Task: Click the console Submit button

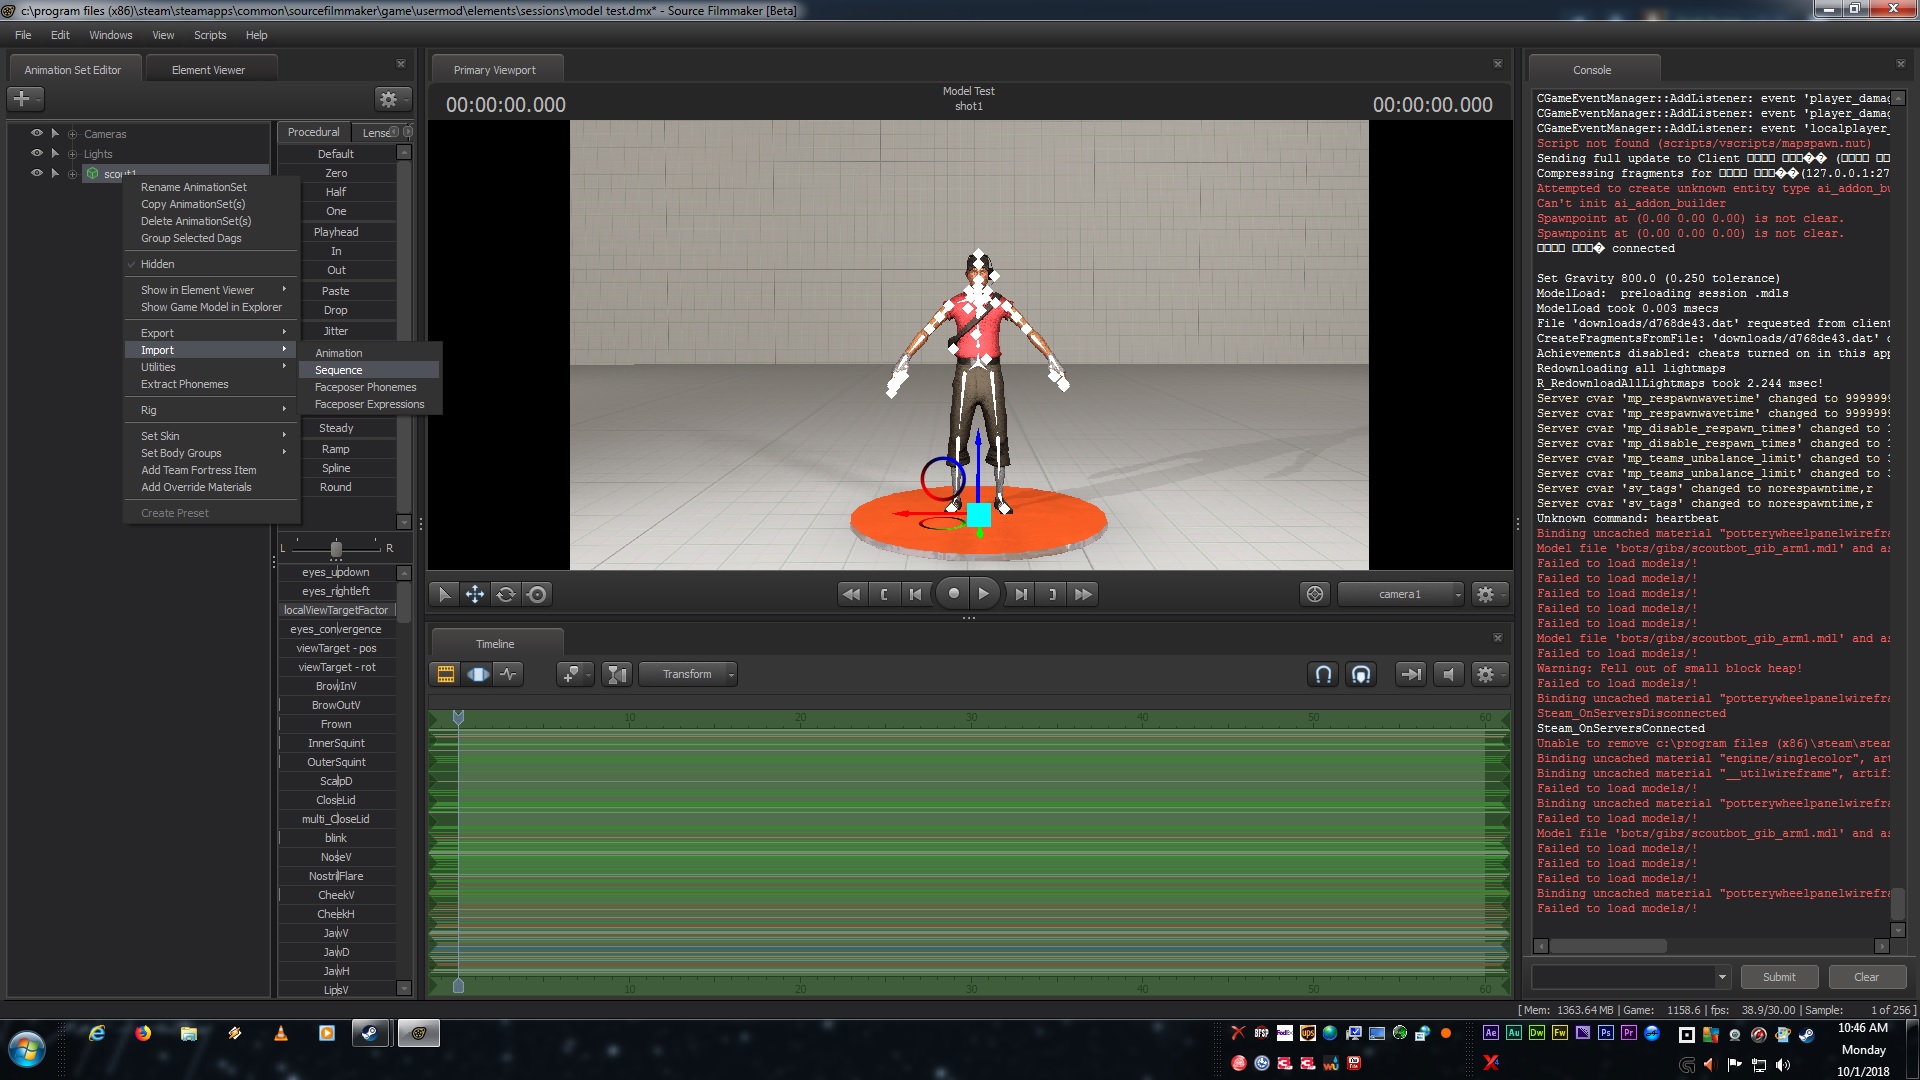Action: (x=1778, y=977)
